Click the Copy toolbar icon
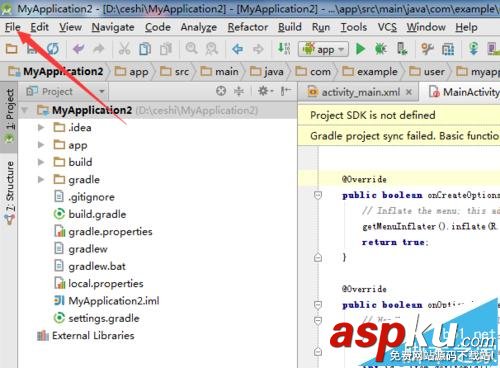Screen dimensions: 500x368 145,49
